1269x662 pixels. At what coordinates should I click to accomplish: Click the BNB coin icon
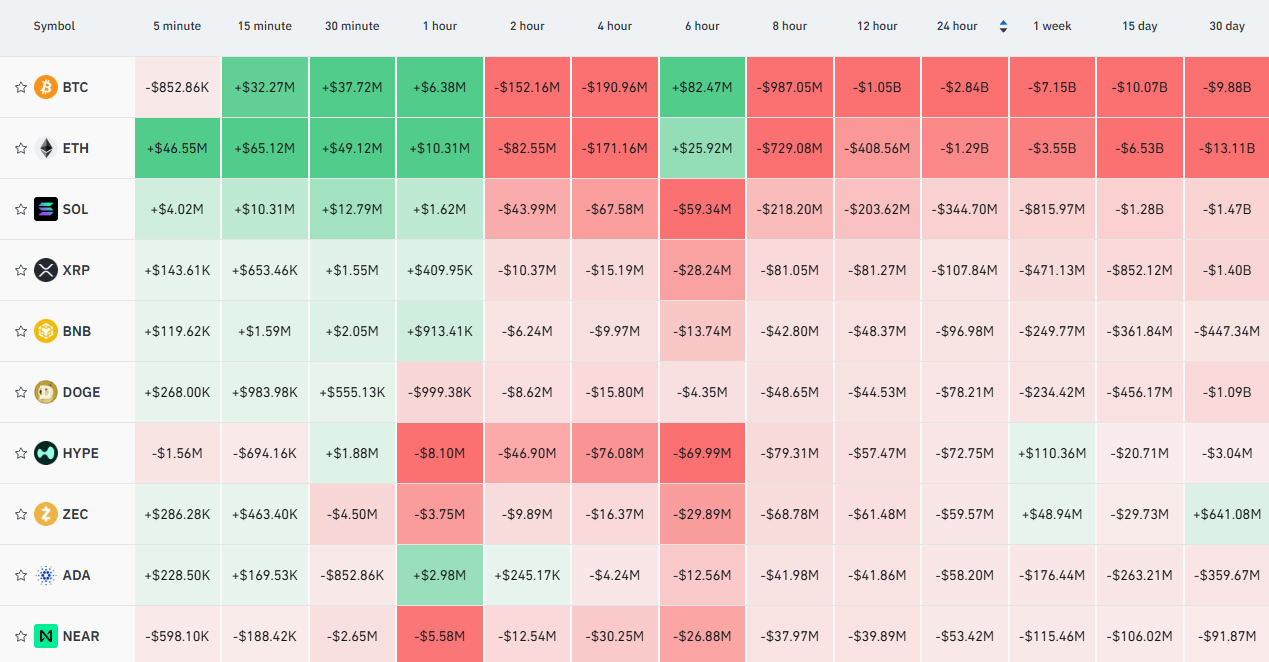tap(46, 331)
